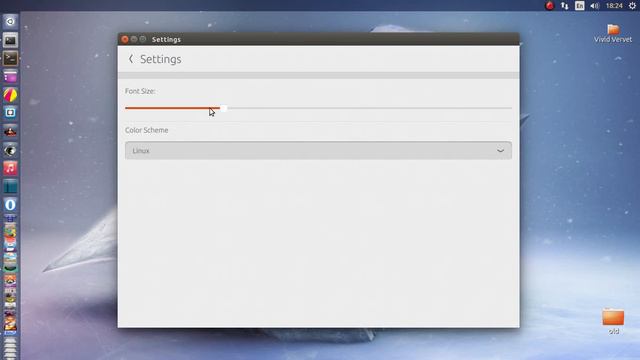Launch the Terminal from the dock

pos(10,58)
